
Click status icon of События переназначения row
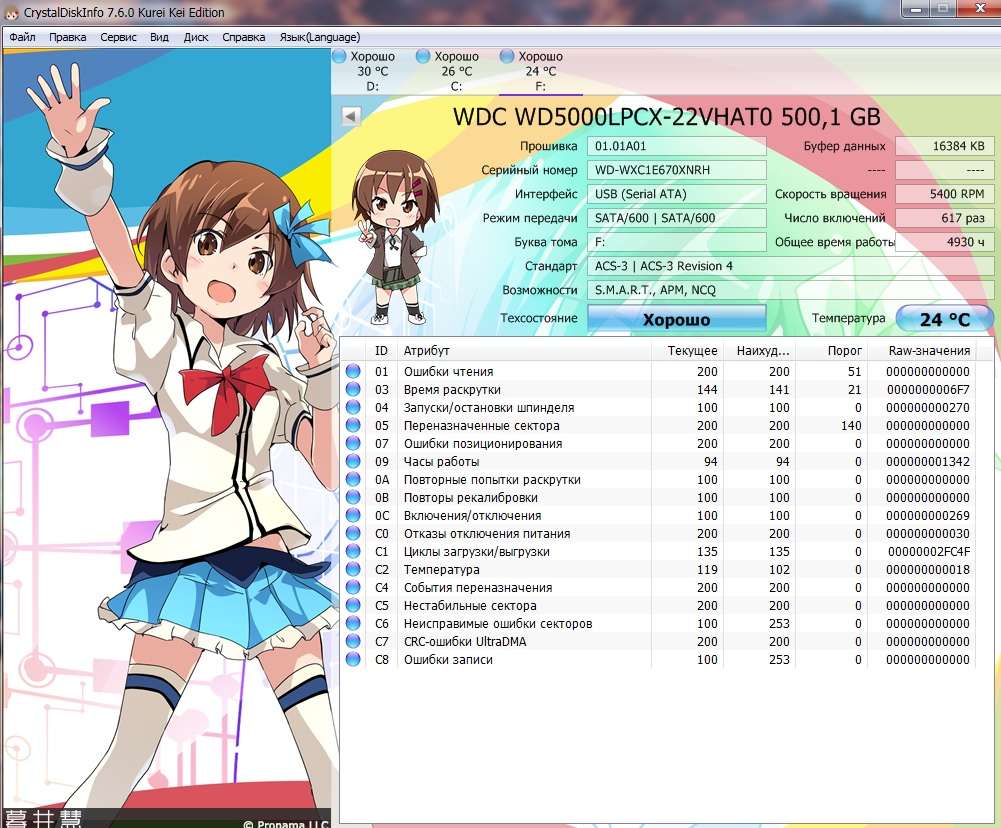pyautogui.click(x=353, y=587)
